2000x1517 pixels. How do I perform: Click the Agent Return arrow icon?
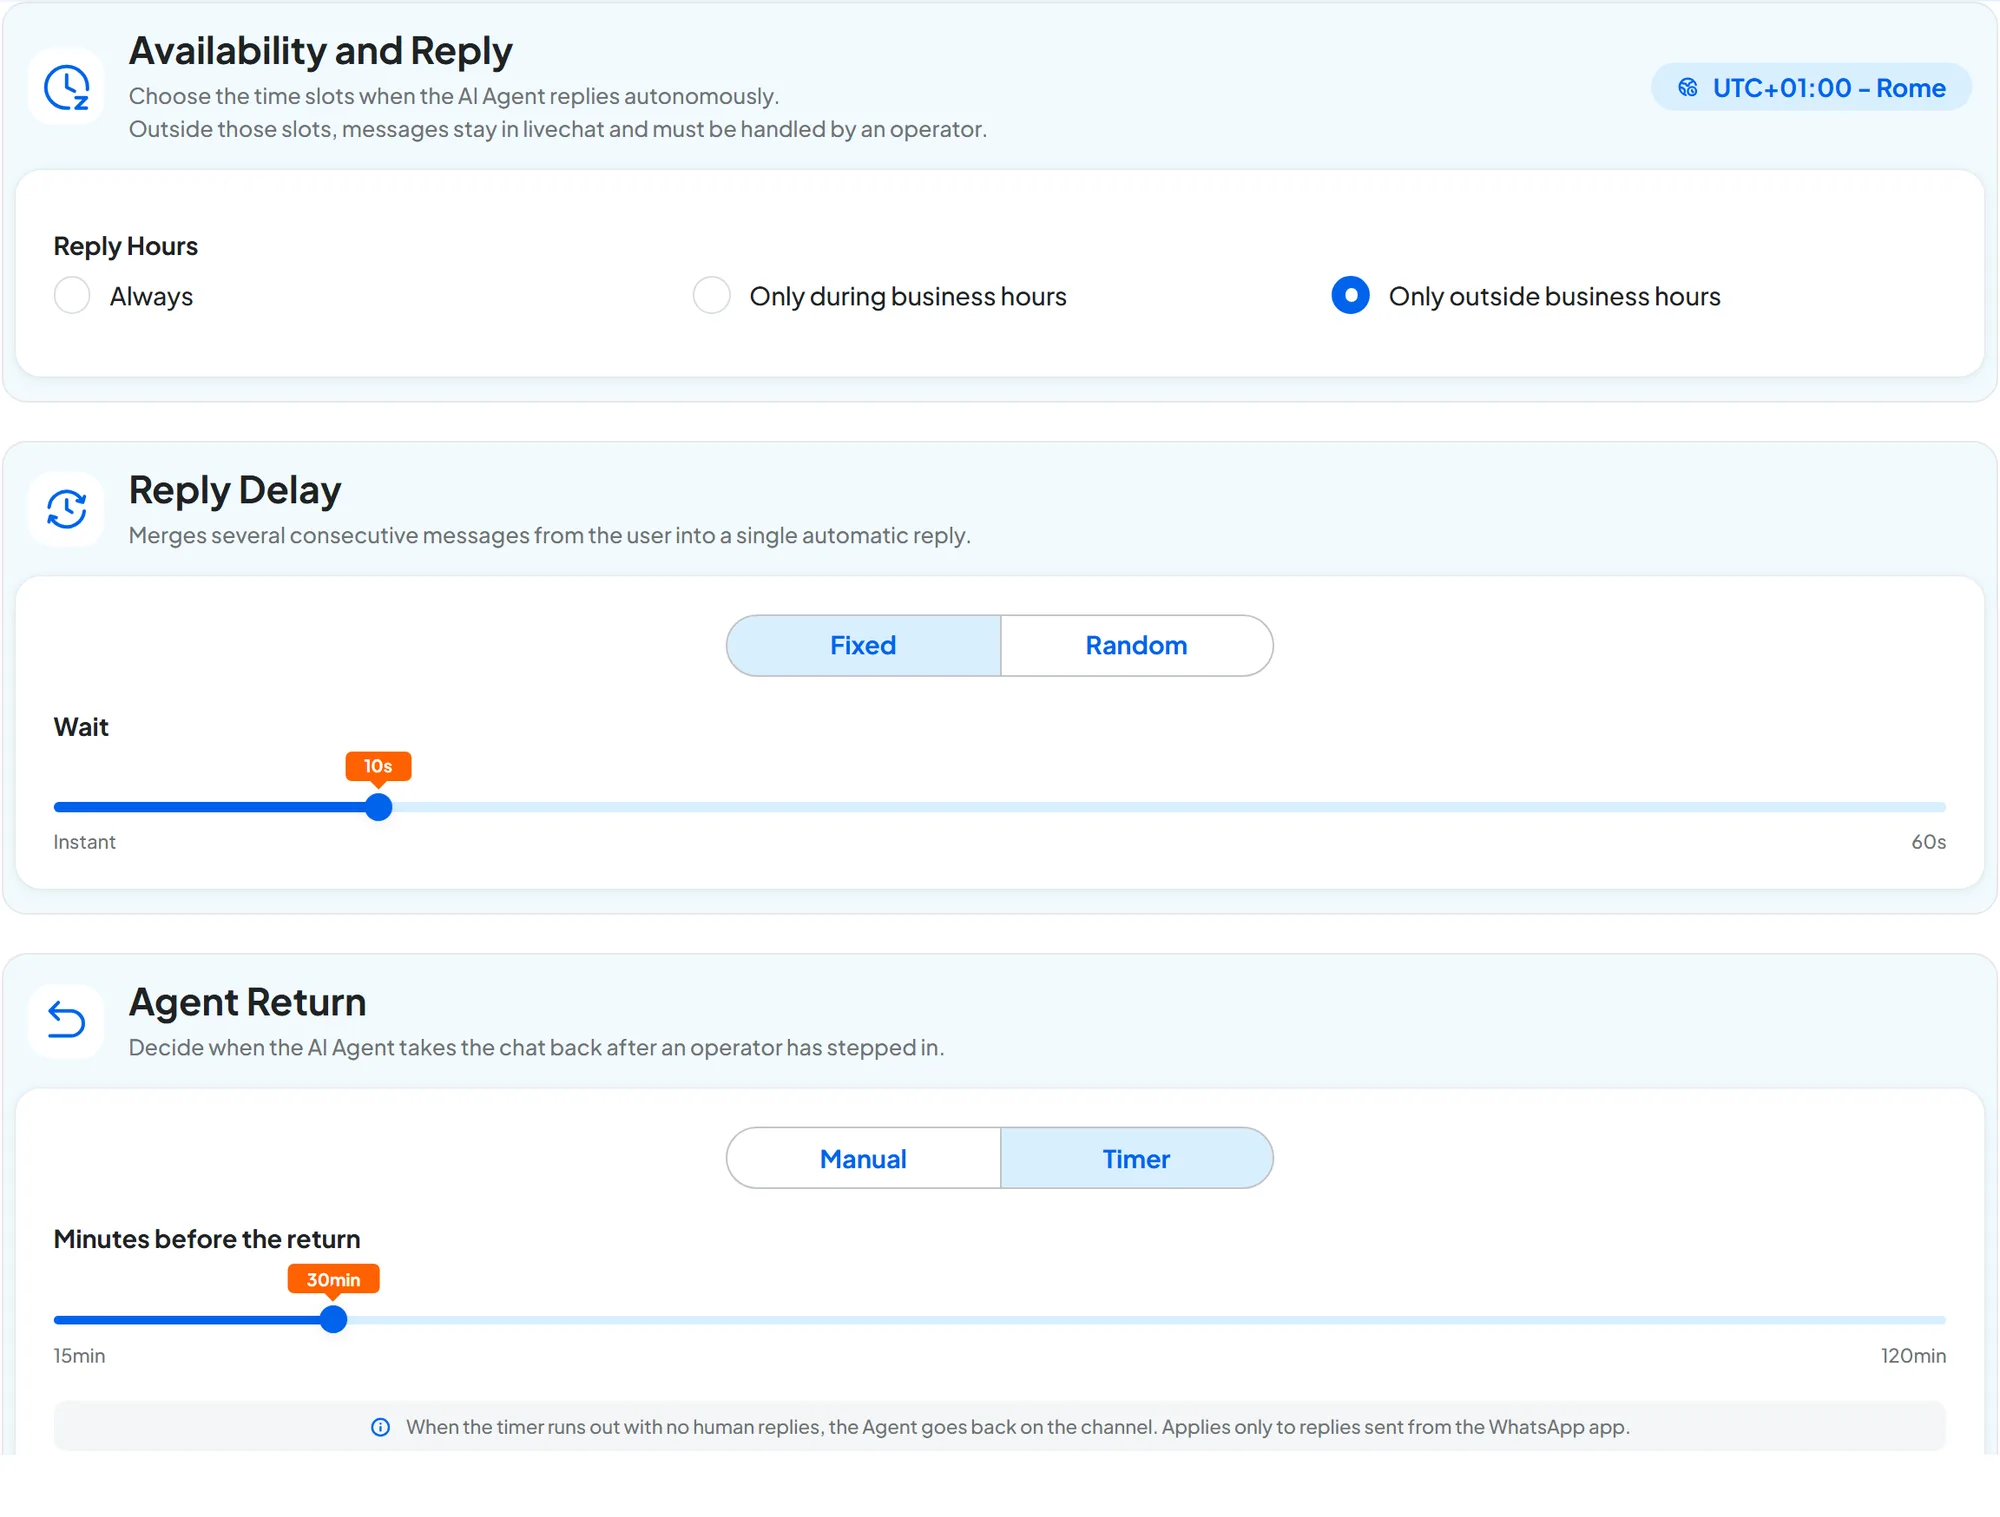[67, 1021]
